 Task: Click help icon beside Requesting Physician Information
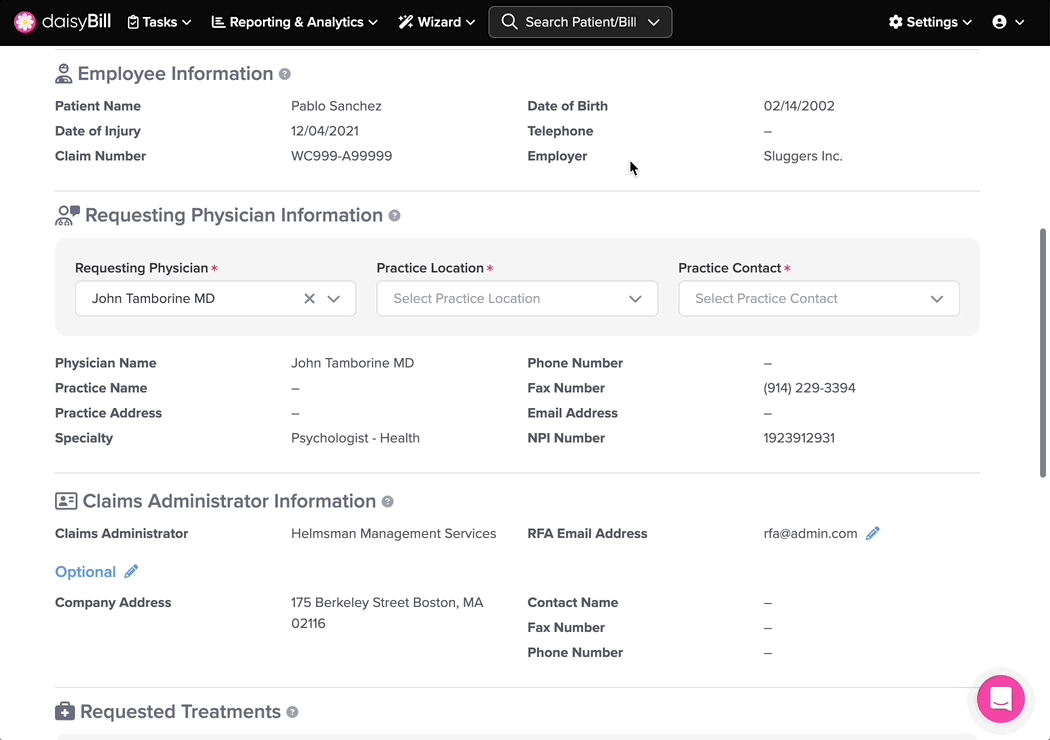(x=394, y=216)
